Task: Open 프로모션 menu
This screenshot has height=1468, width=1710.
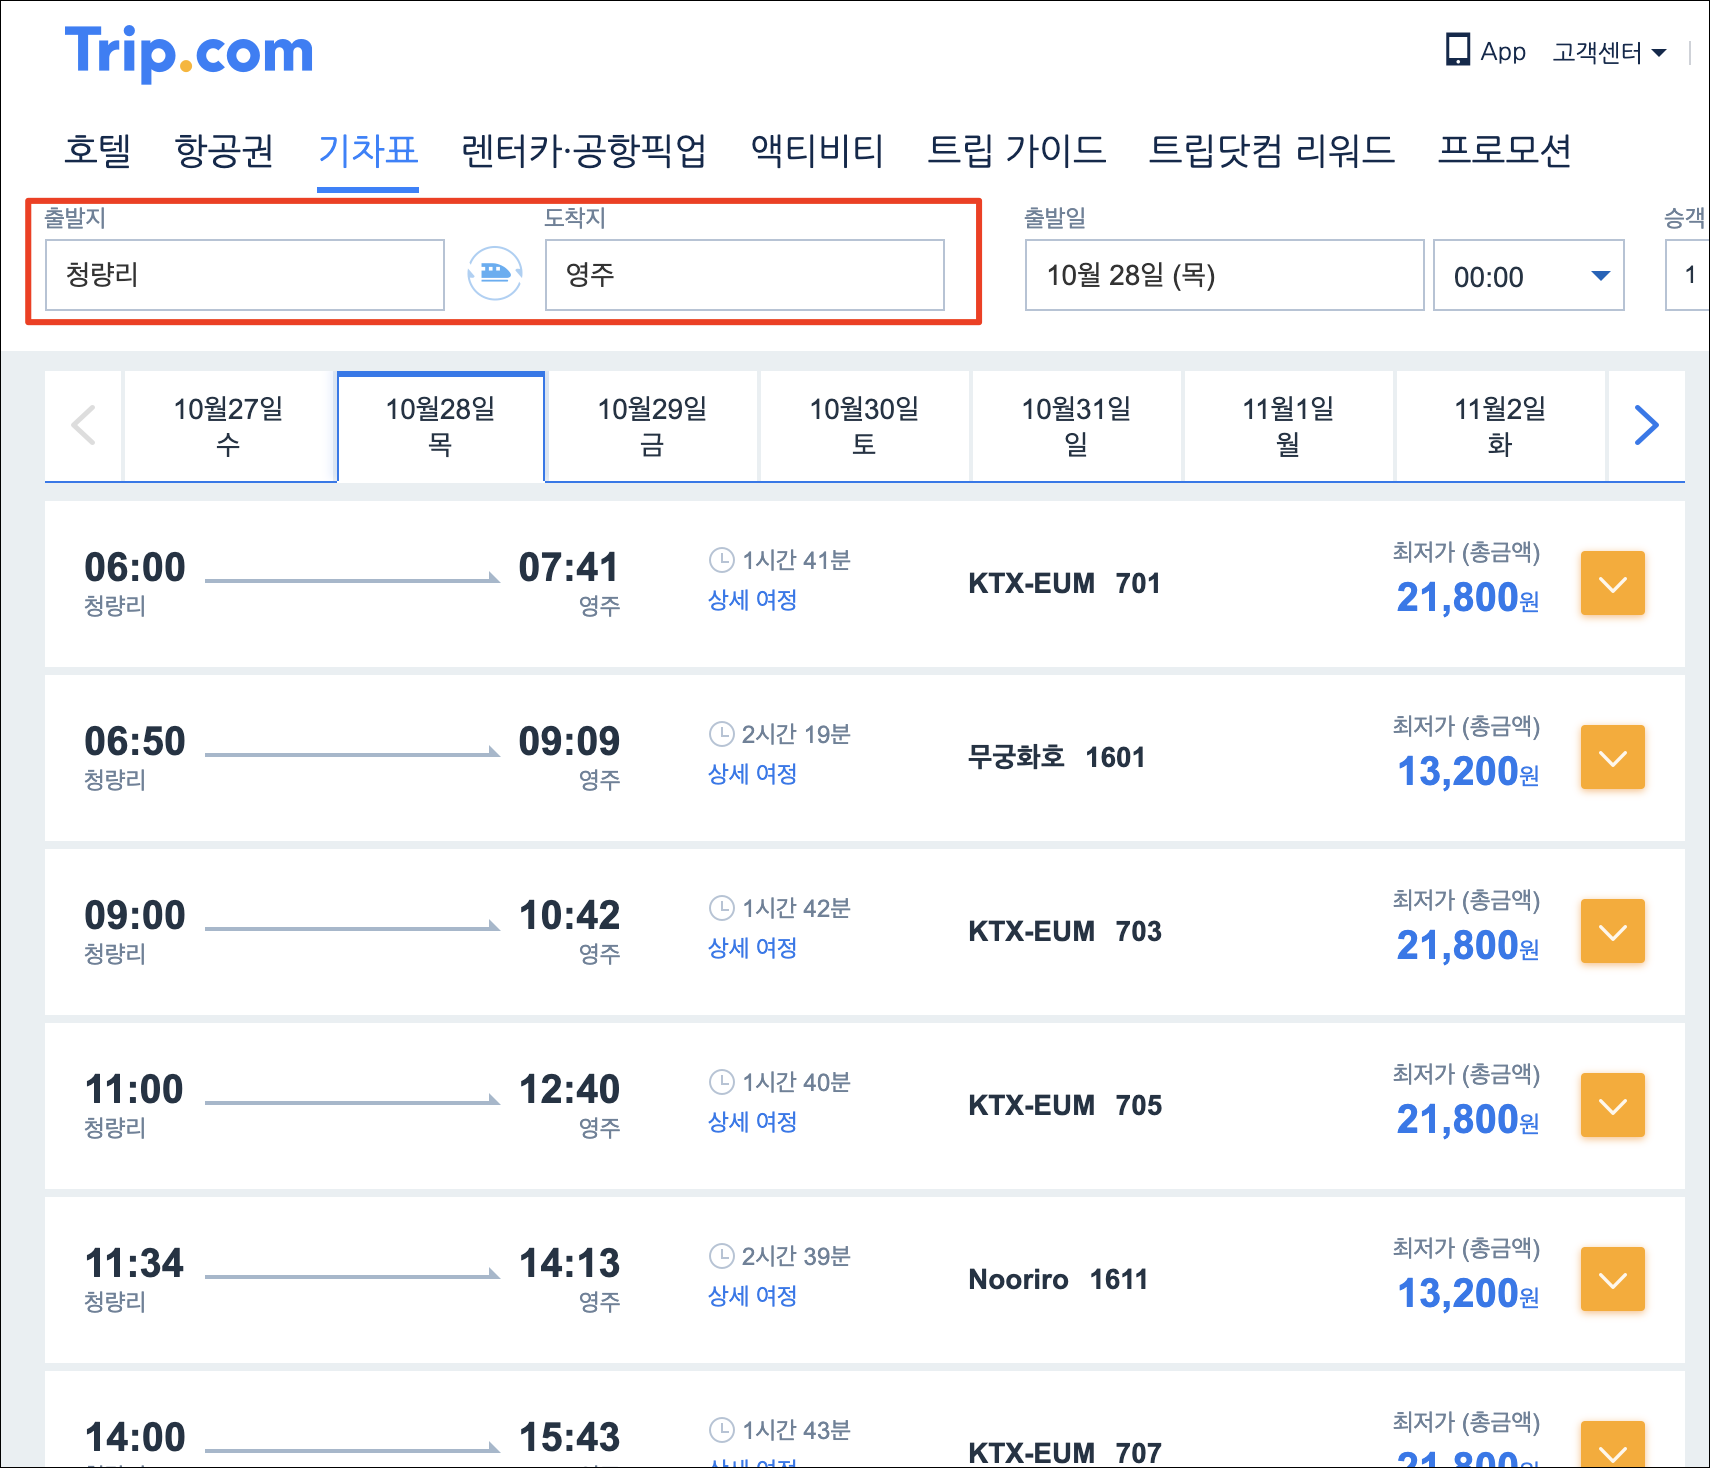Action: point(1504,150)
